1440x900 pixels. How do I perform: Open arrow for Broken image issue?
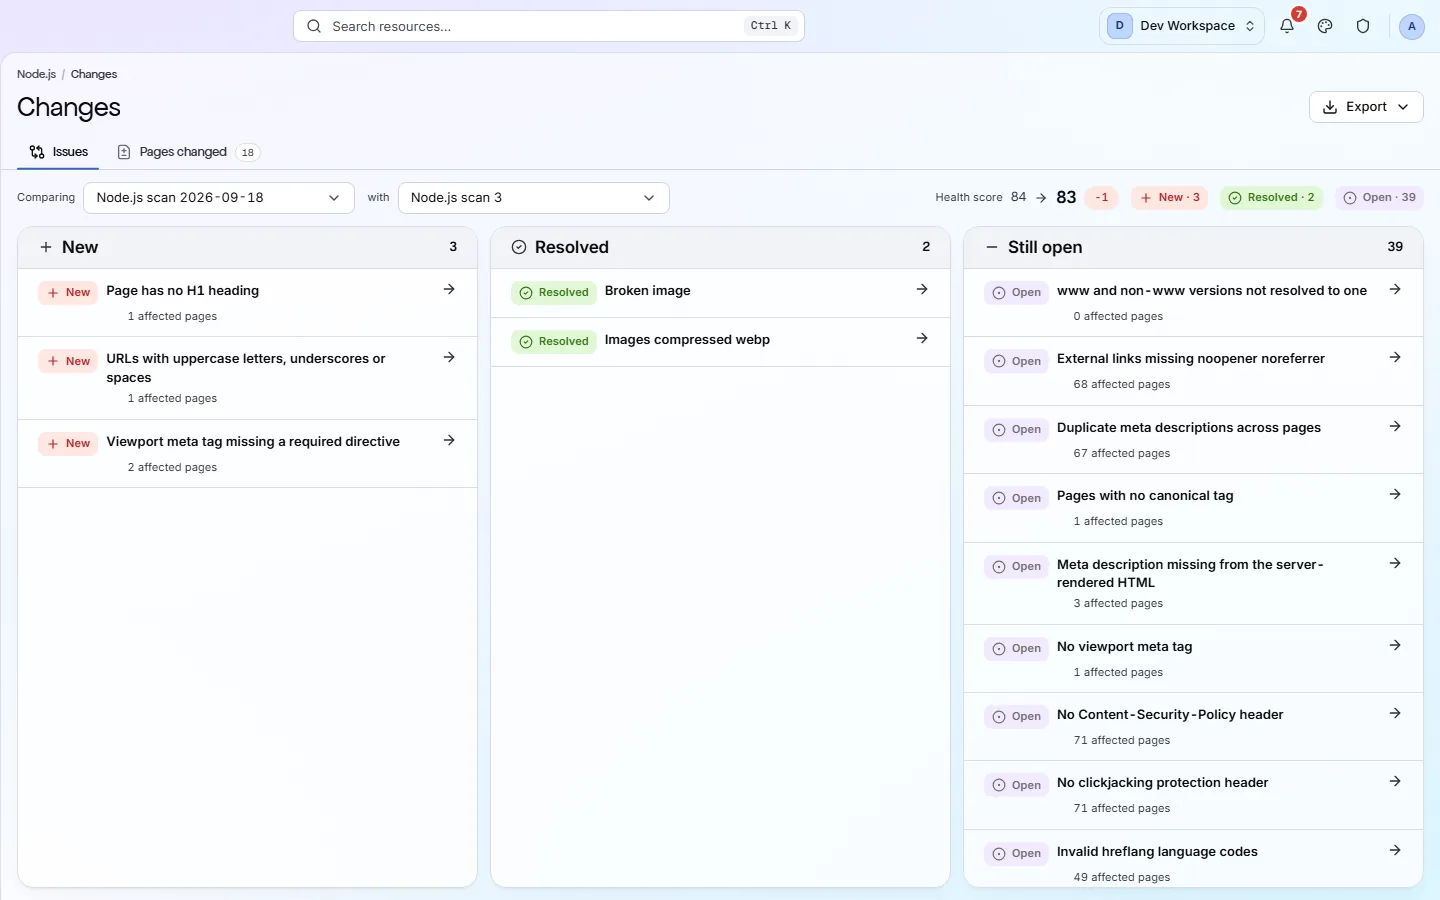pyautogui.click(x=922, y=289)
